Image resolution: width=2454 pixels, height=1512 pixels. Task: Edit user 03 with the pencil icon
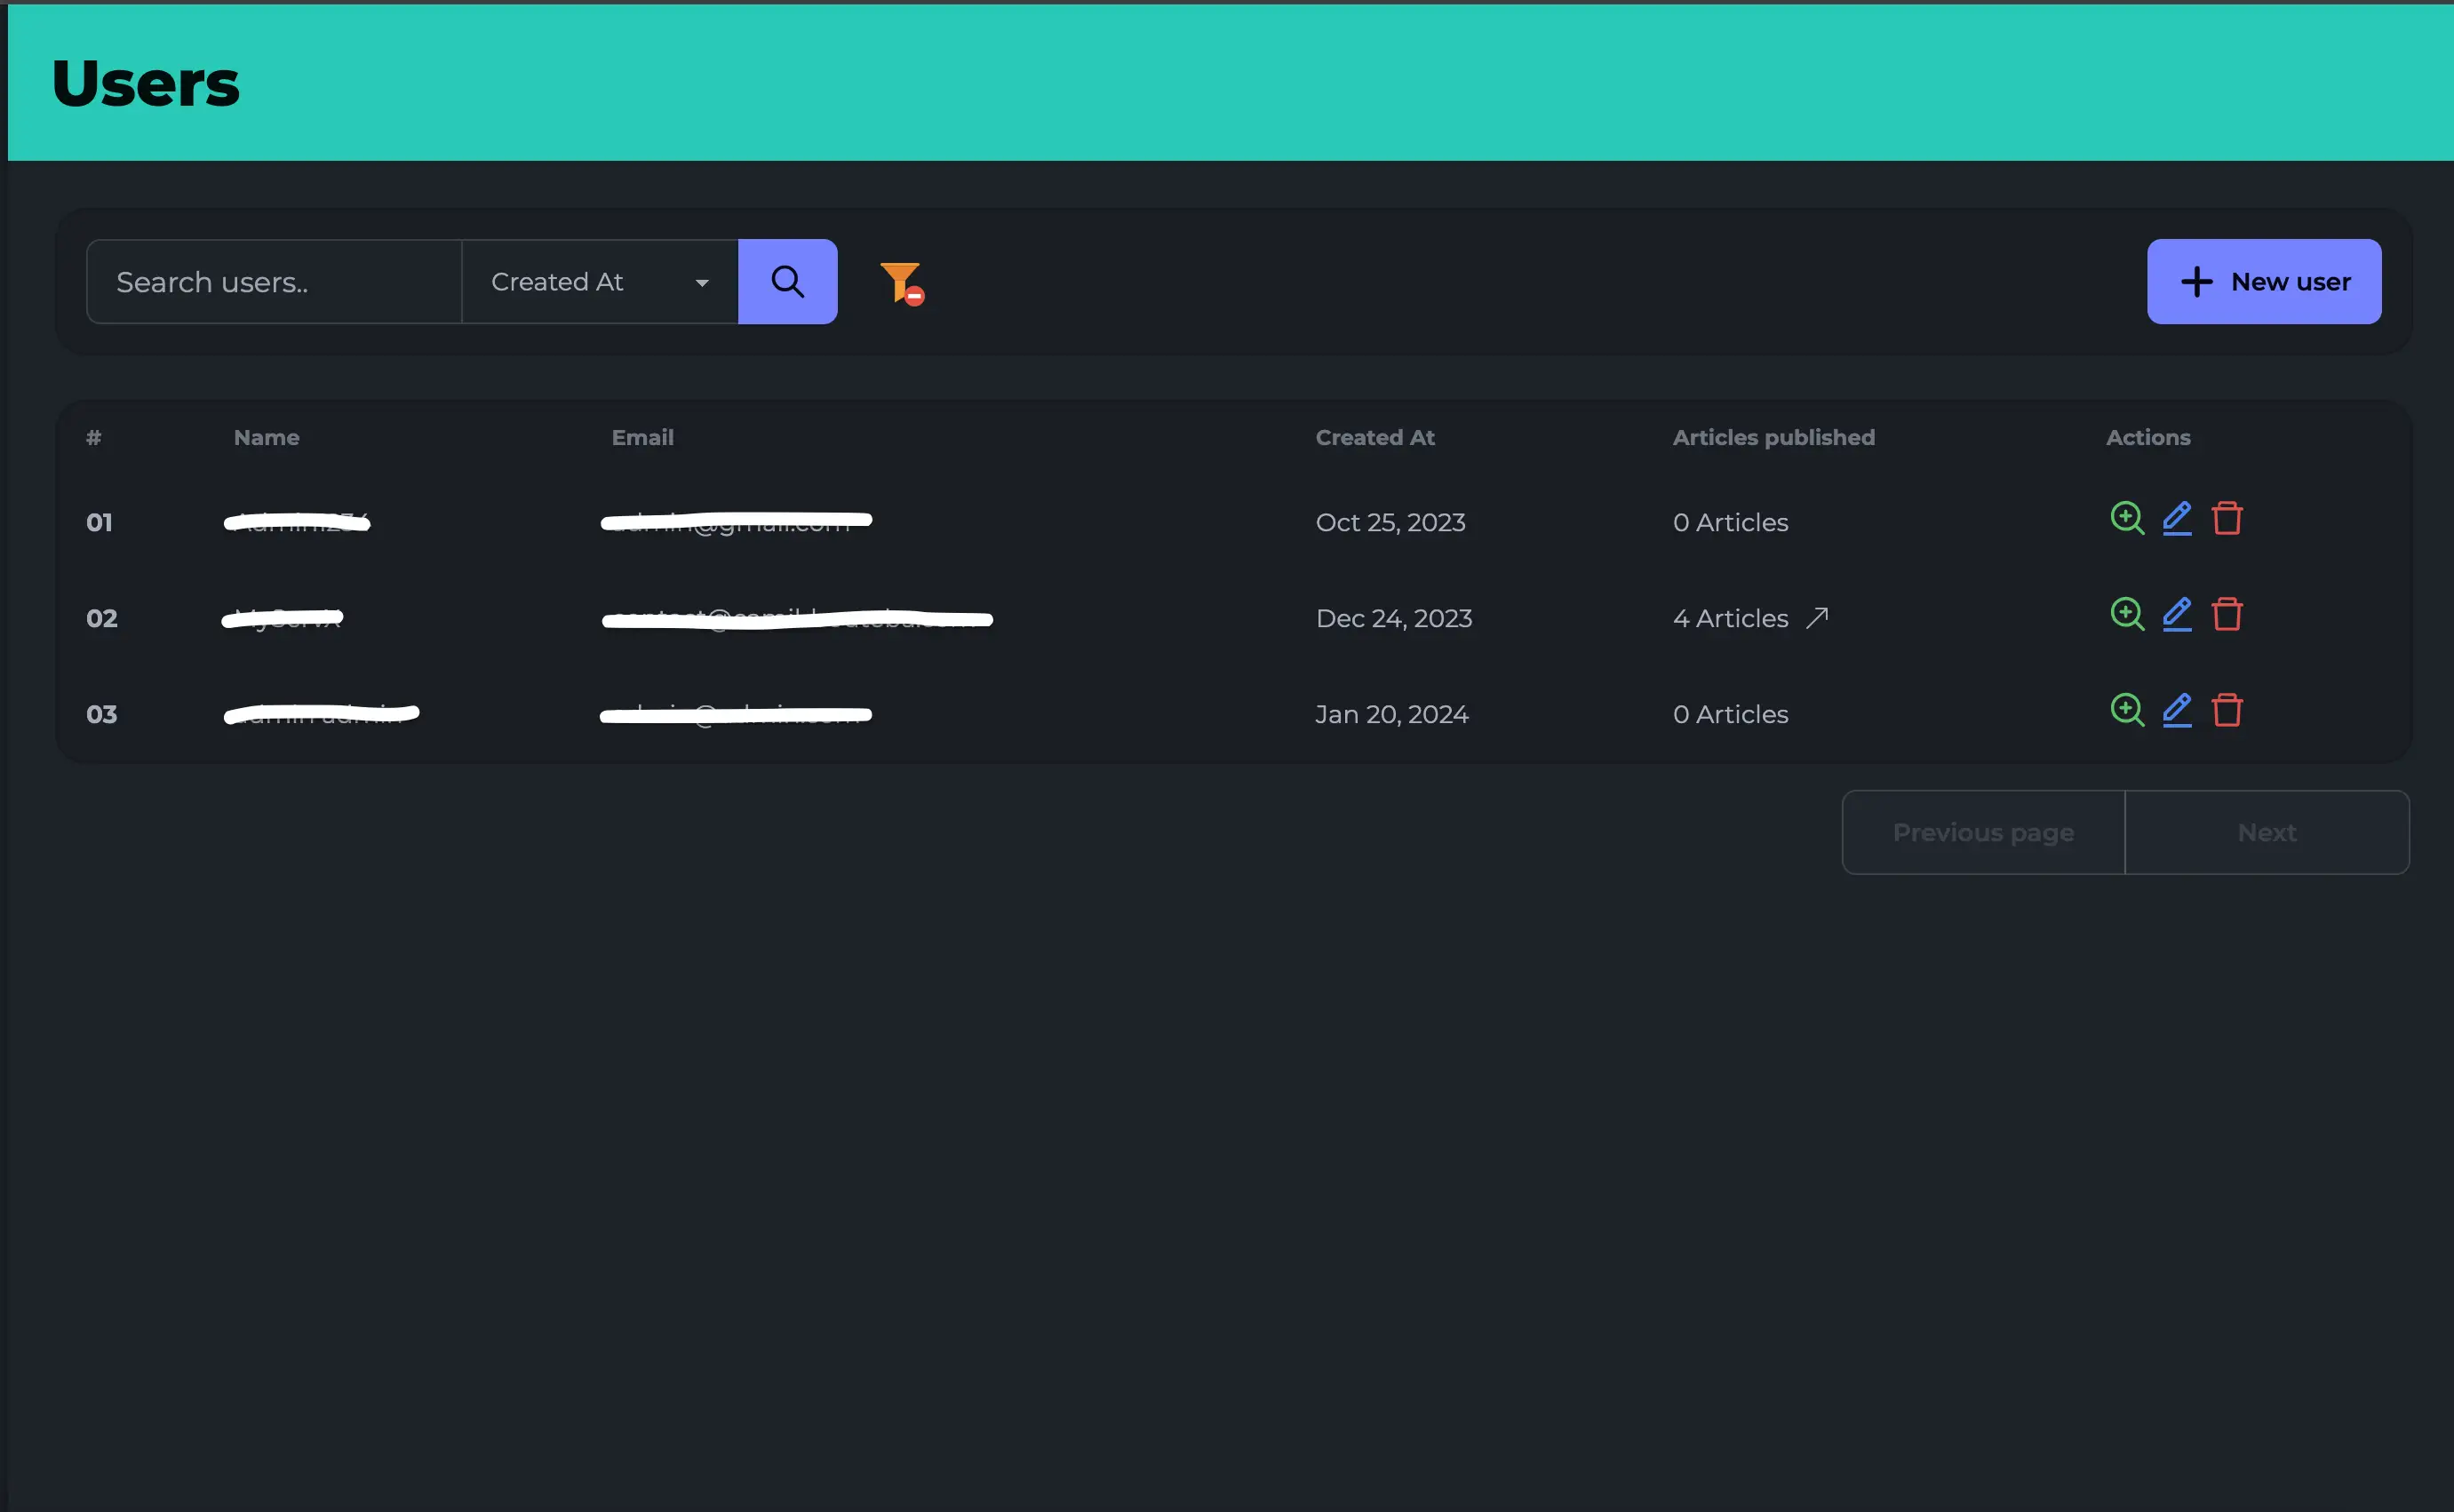pos(2177,710)
